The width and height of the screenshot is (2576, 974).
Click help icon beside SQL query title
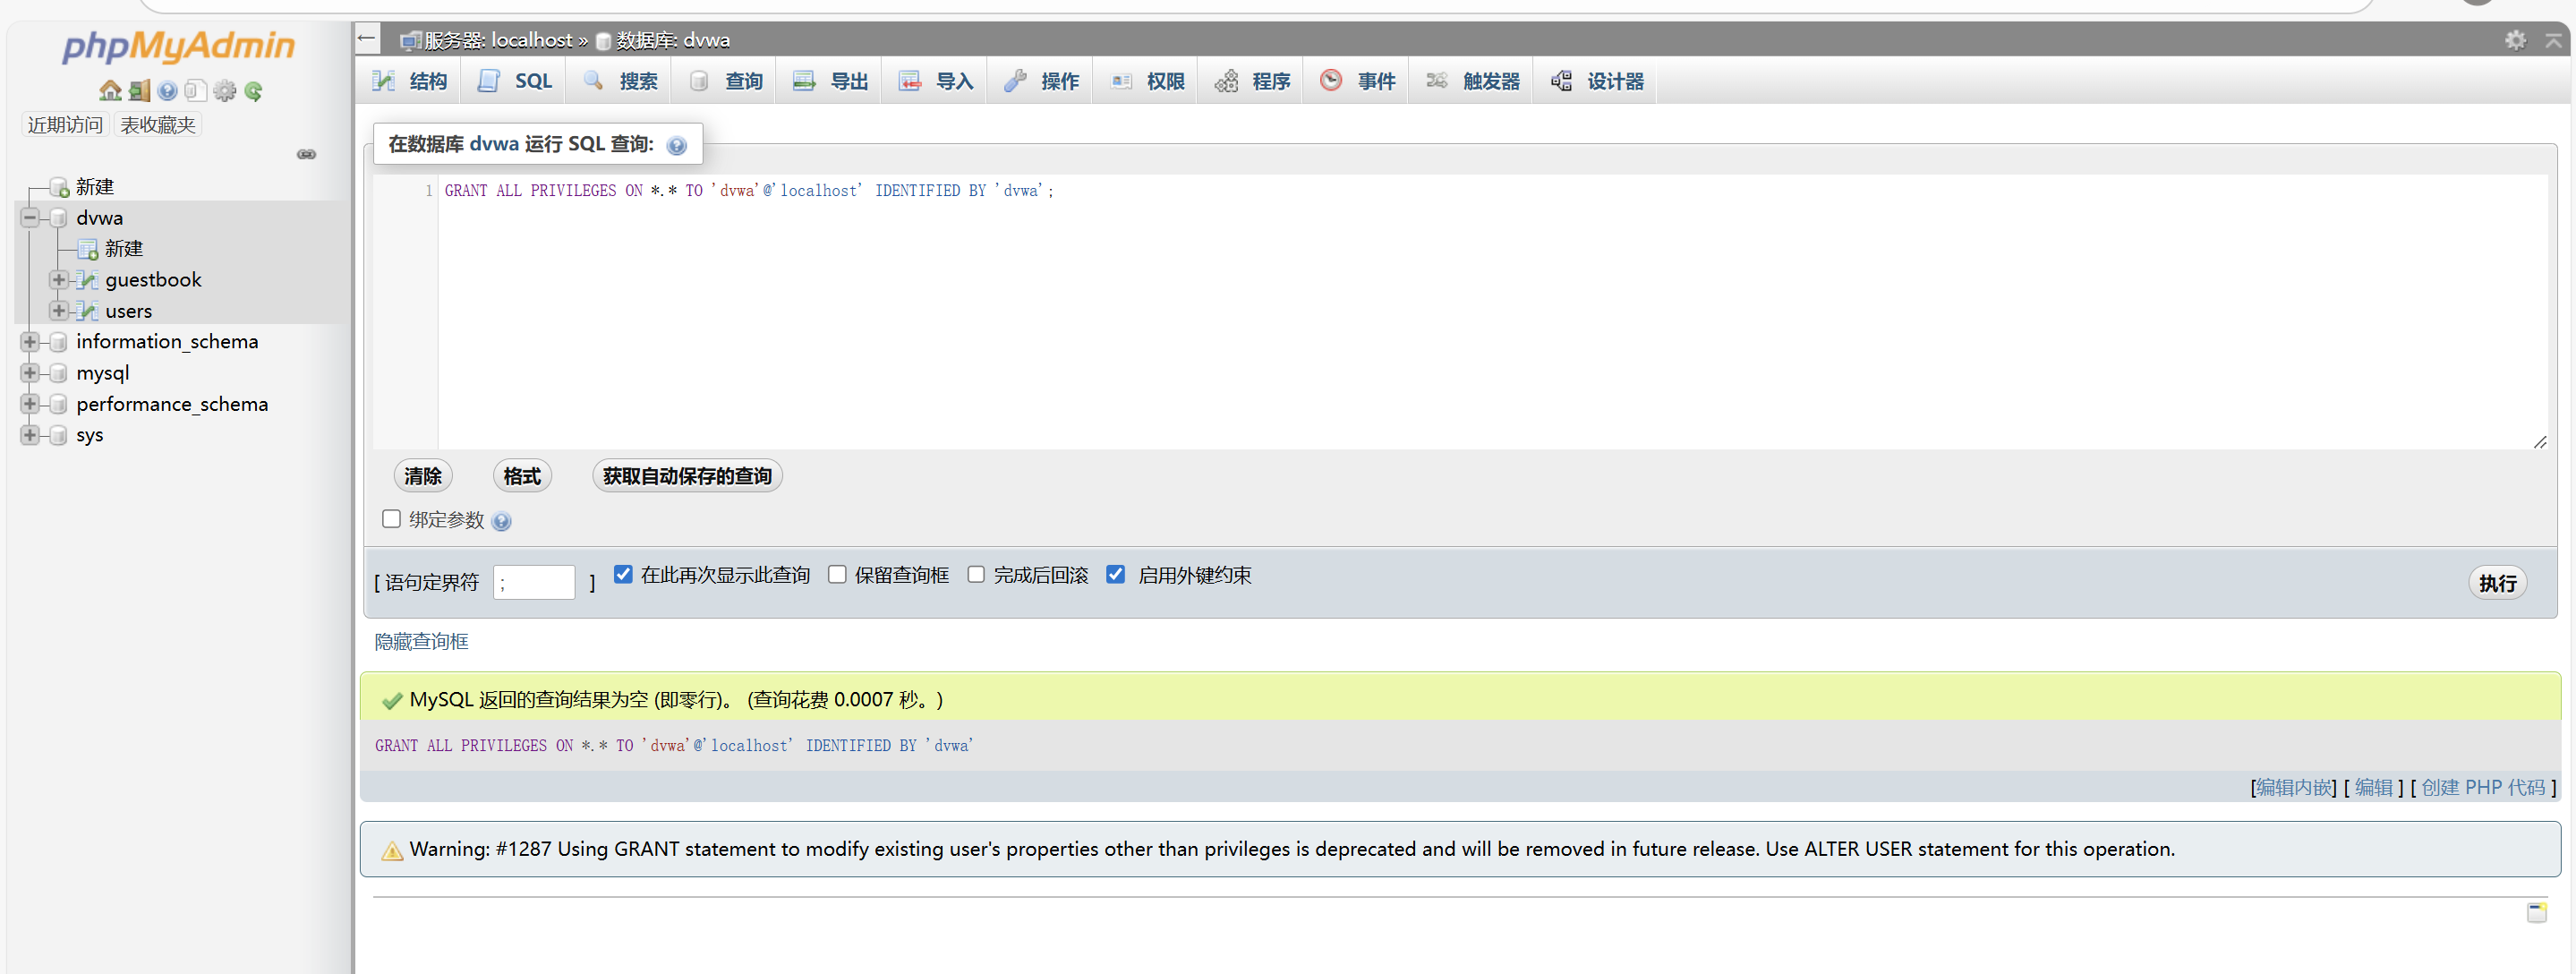(x=677, y=146)
